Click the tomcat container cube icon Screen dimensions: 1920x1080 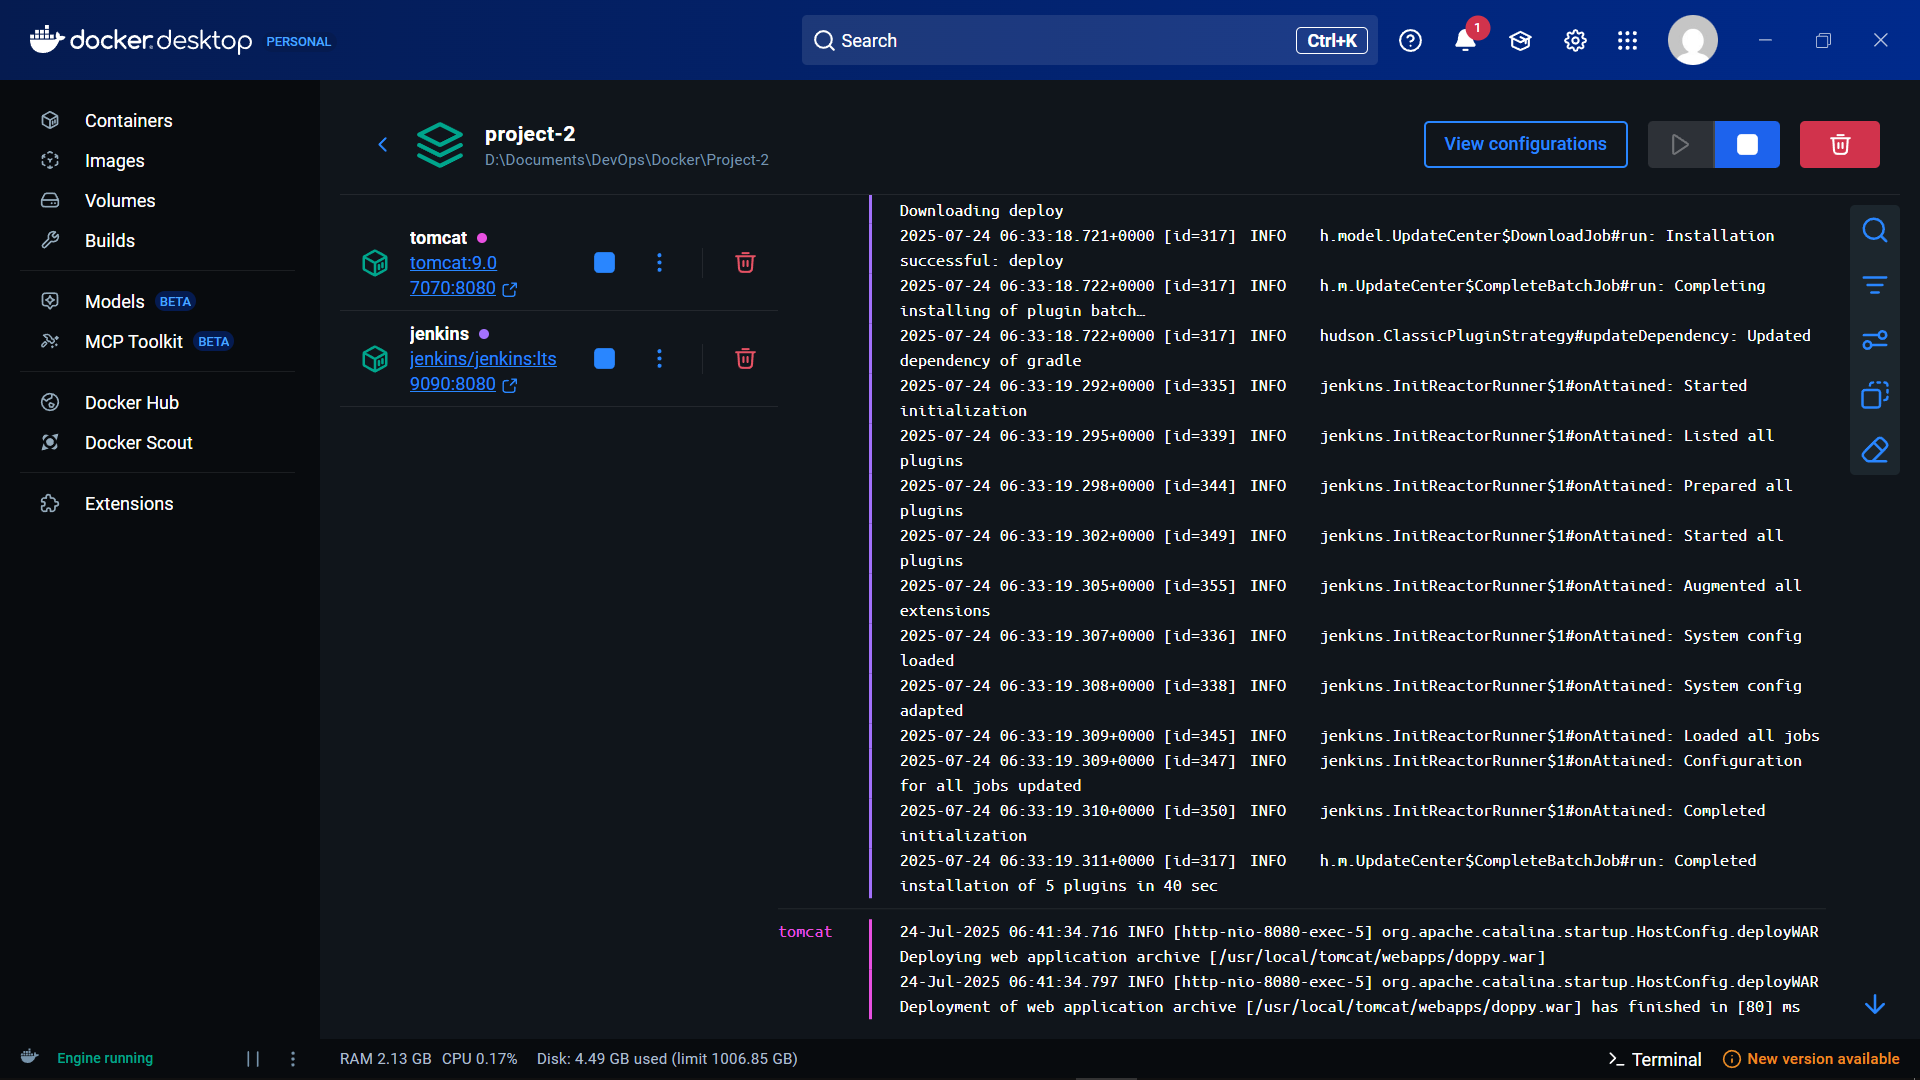pyautogui.click(x=375, y=263)
